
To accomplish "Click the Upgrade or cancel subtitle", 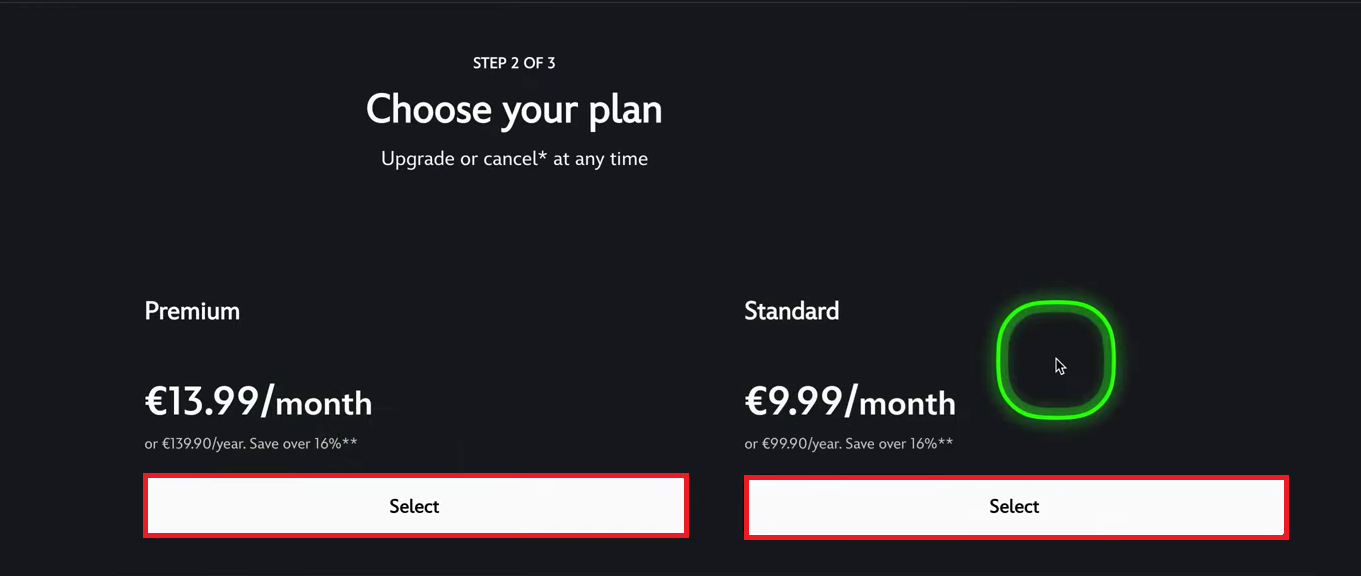I will 514,159.
